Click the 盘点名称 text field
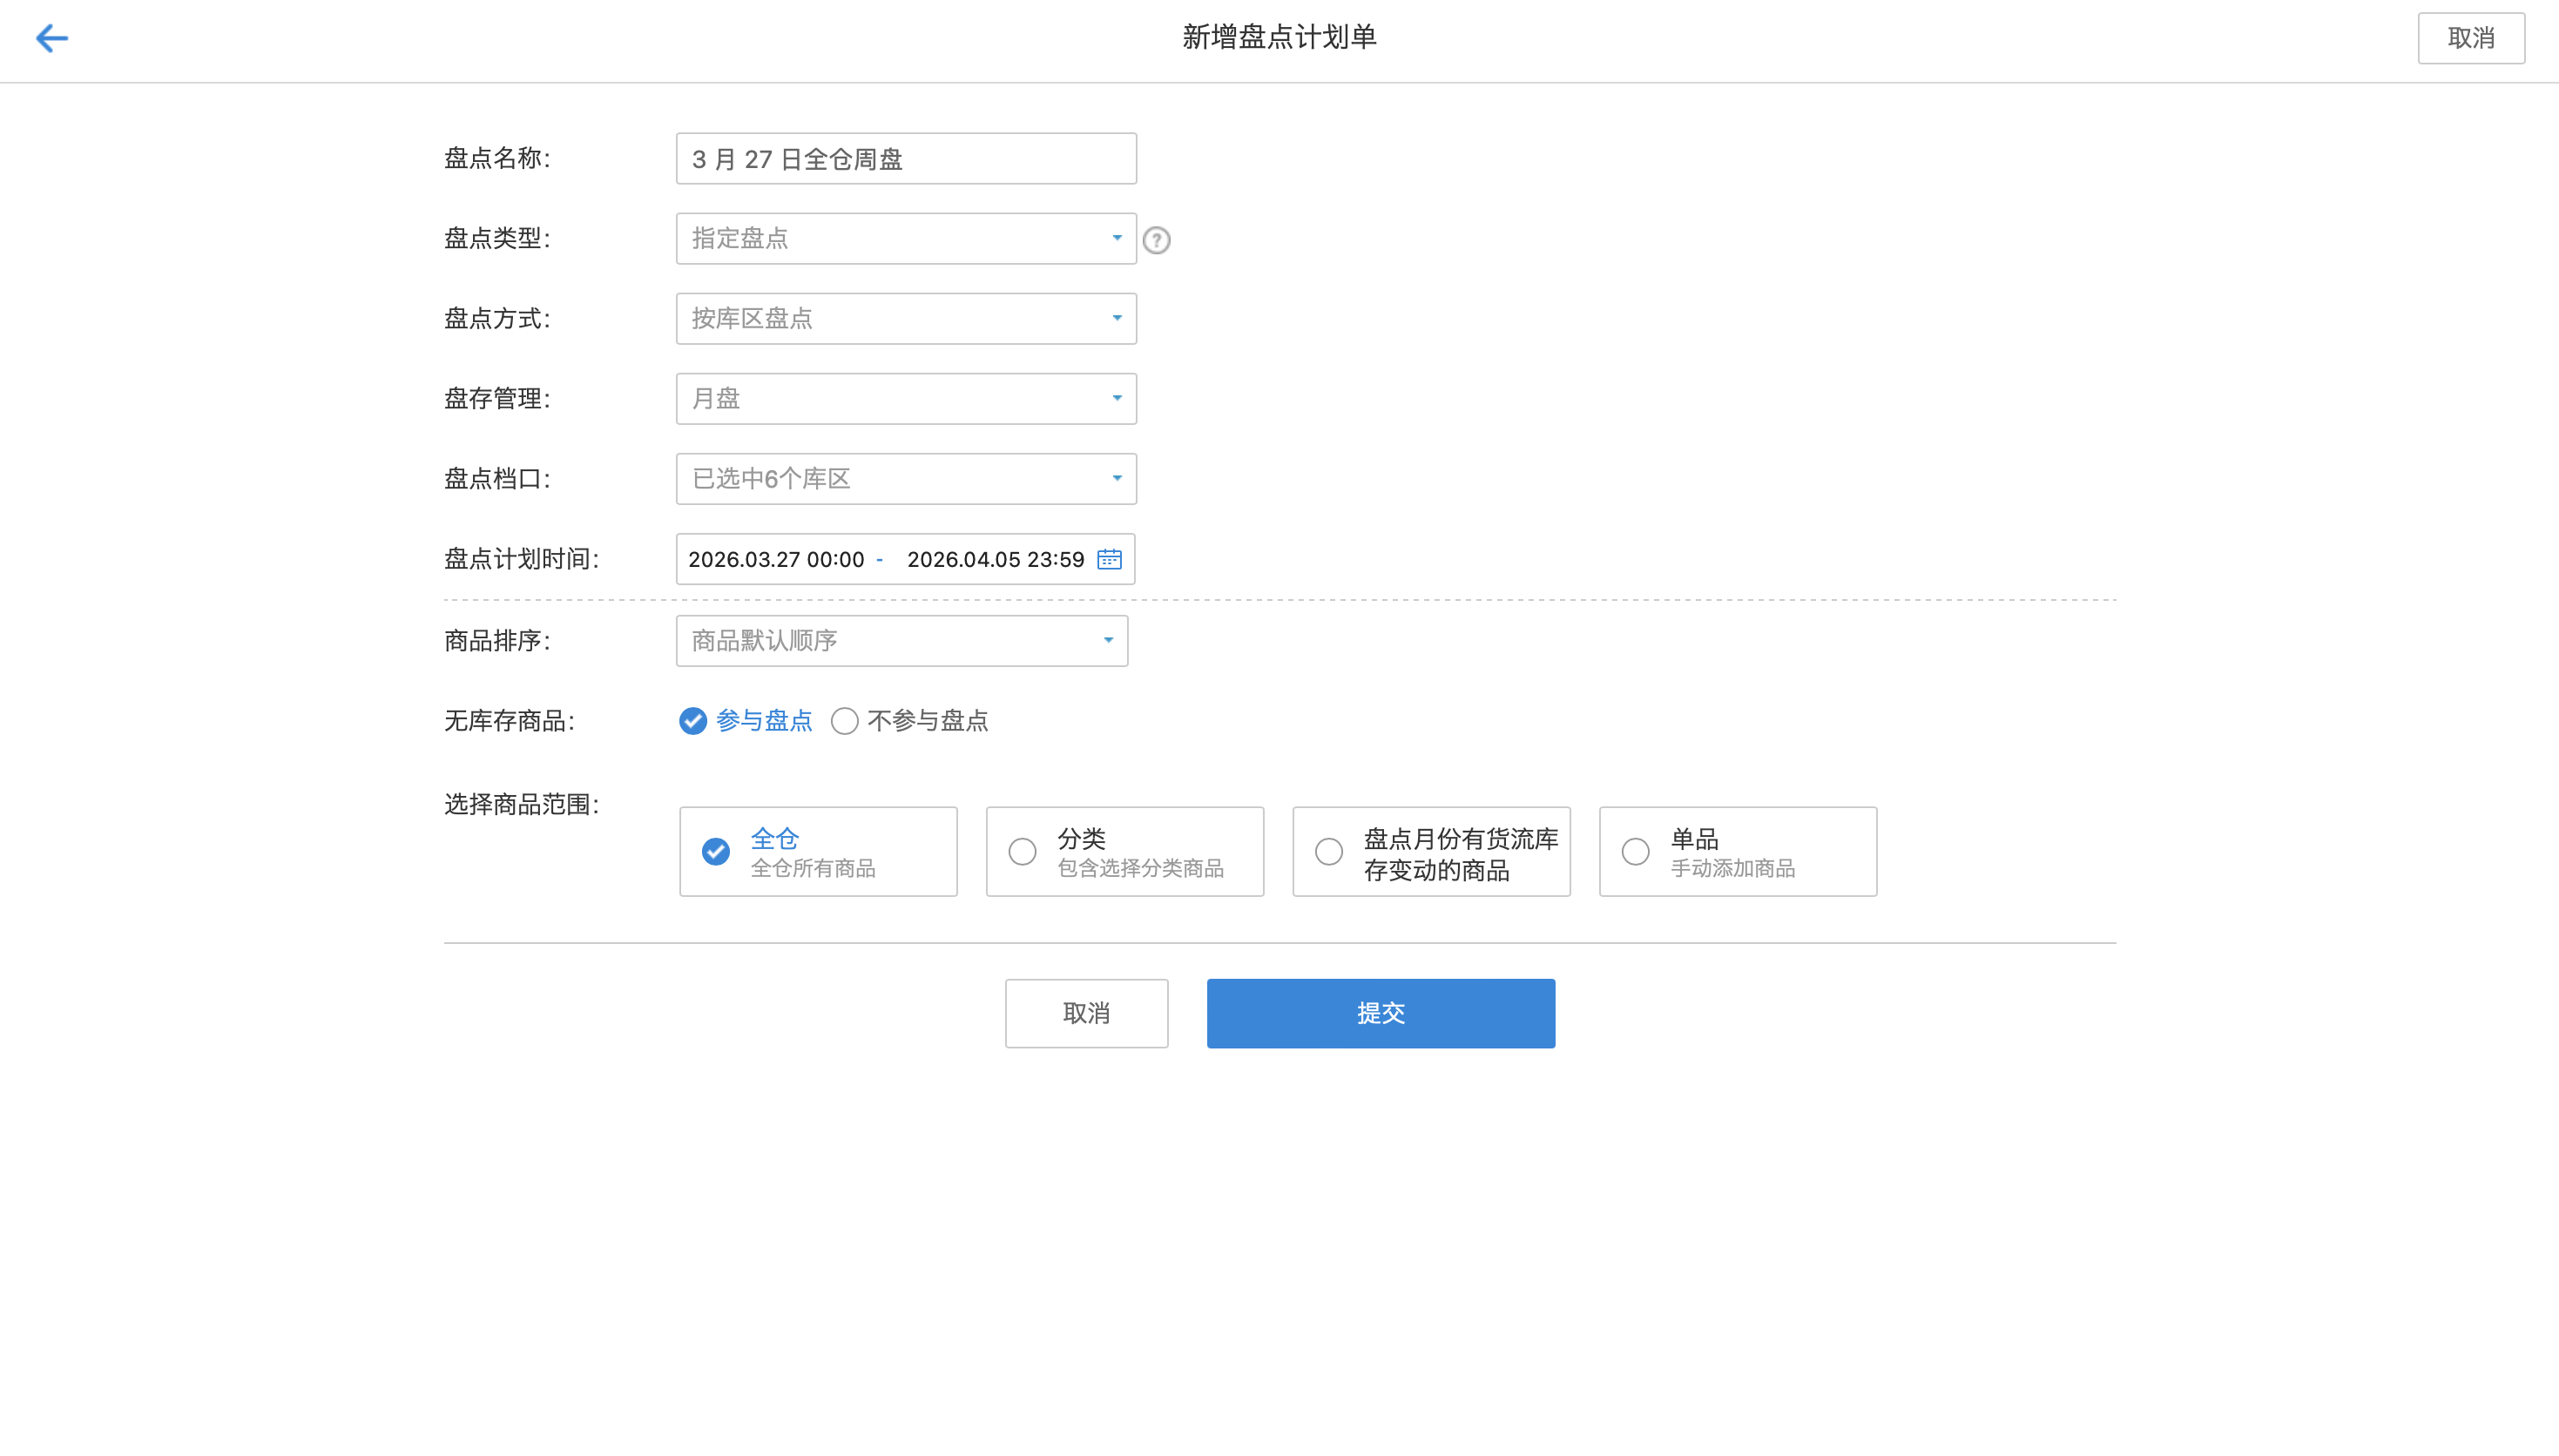This screenshot has width=2559, height=1456. pos(905,159)
